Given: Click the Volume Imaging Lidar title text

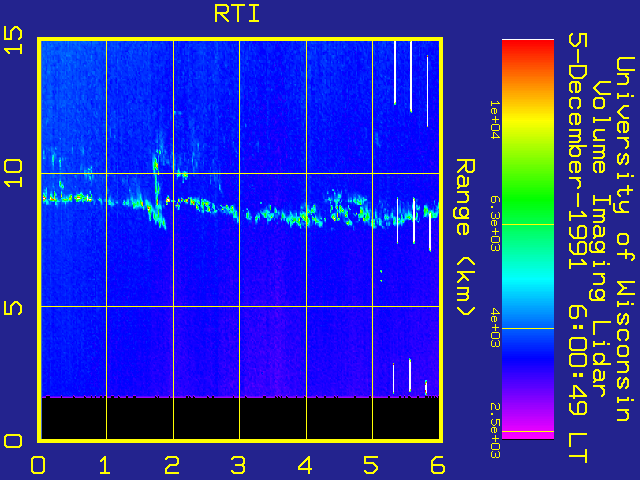Looking at the screenshot, I should 601,239.
